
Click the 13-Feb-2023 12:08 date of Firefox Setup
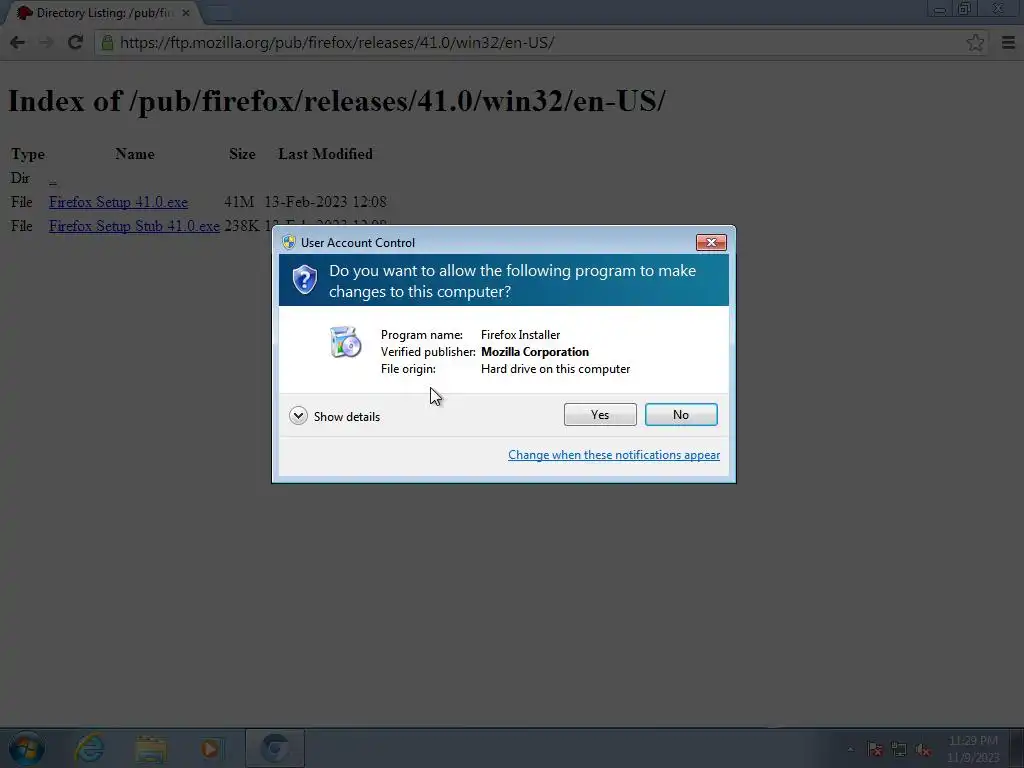325,202
